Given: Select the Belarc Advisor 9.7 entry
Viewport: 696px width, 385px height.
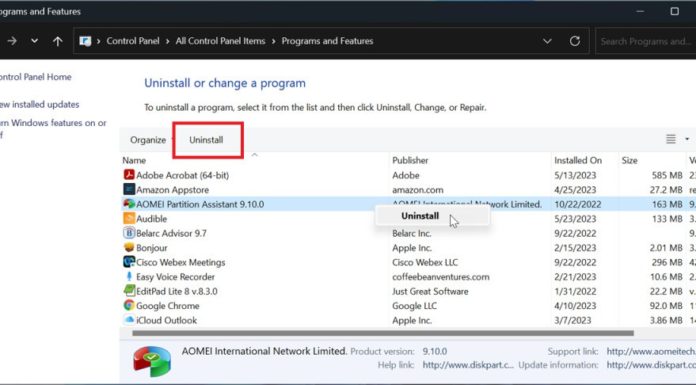Looking at the screenshot, I should click(x=171, y=233).
